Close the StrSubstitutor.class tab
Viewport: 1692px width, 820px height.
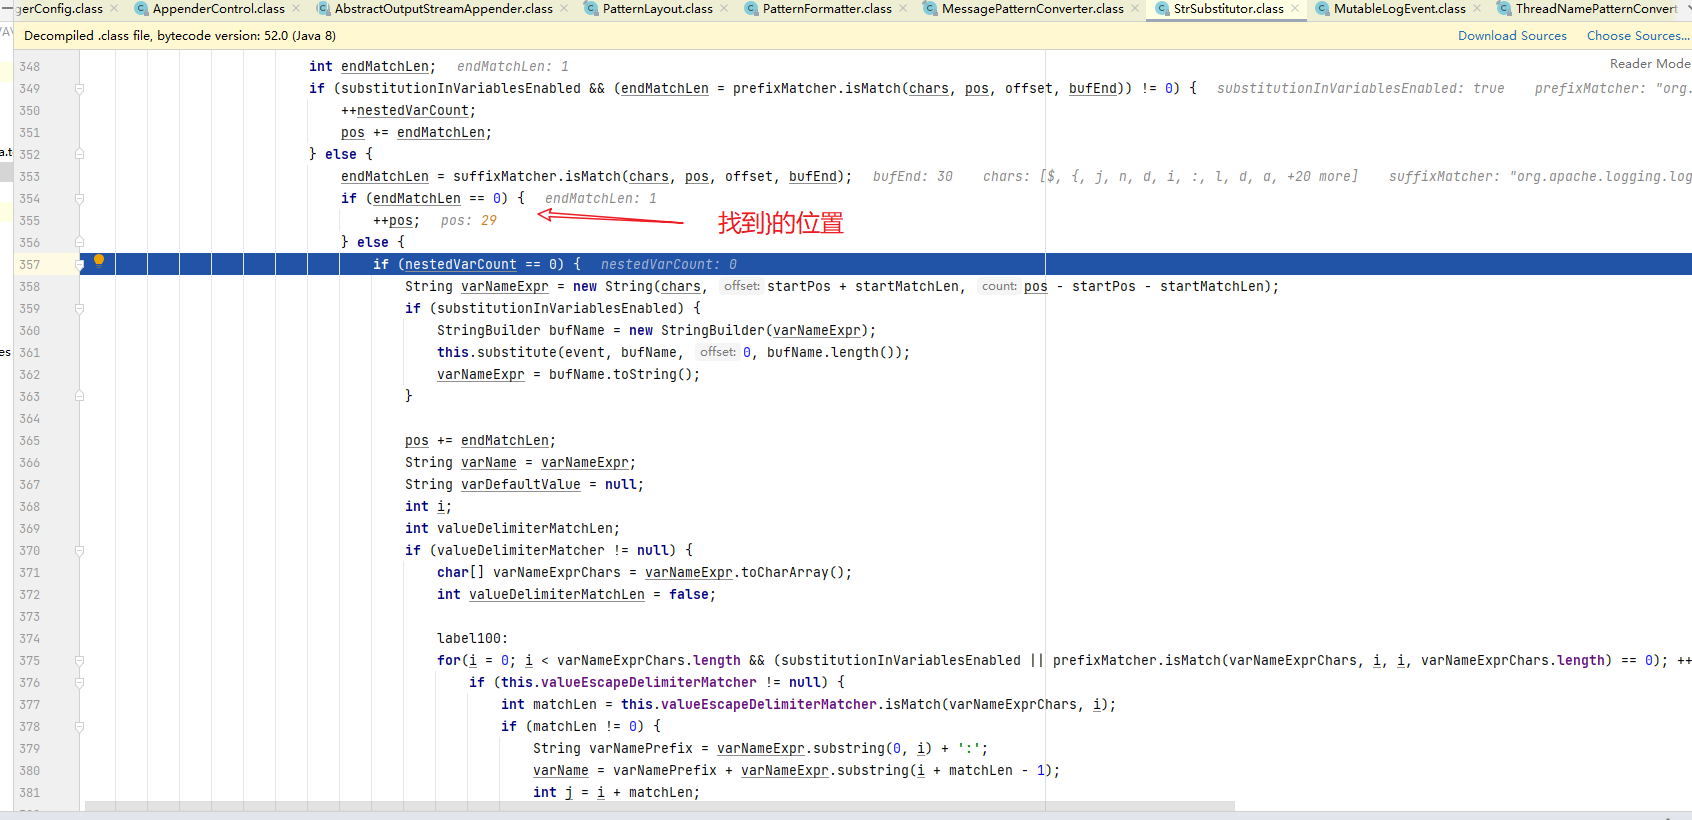(x=1295, y=9)
